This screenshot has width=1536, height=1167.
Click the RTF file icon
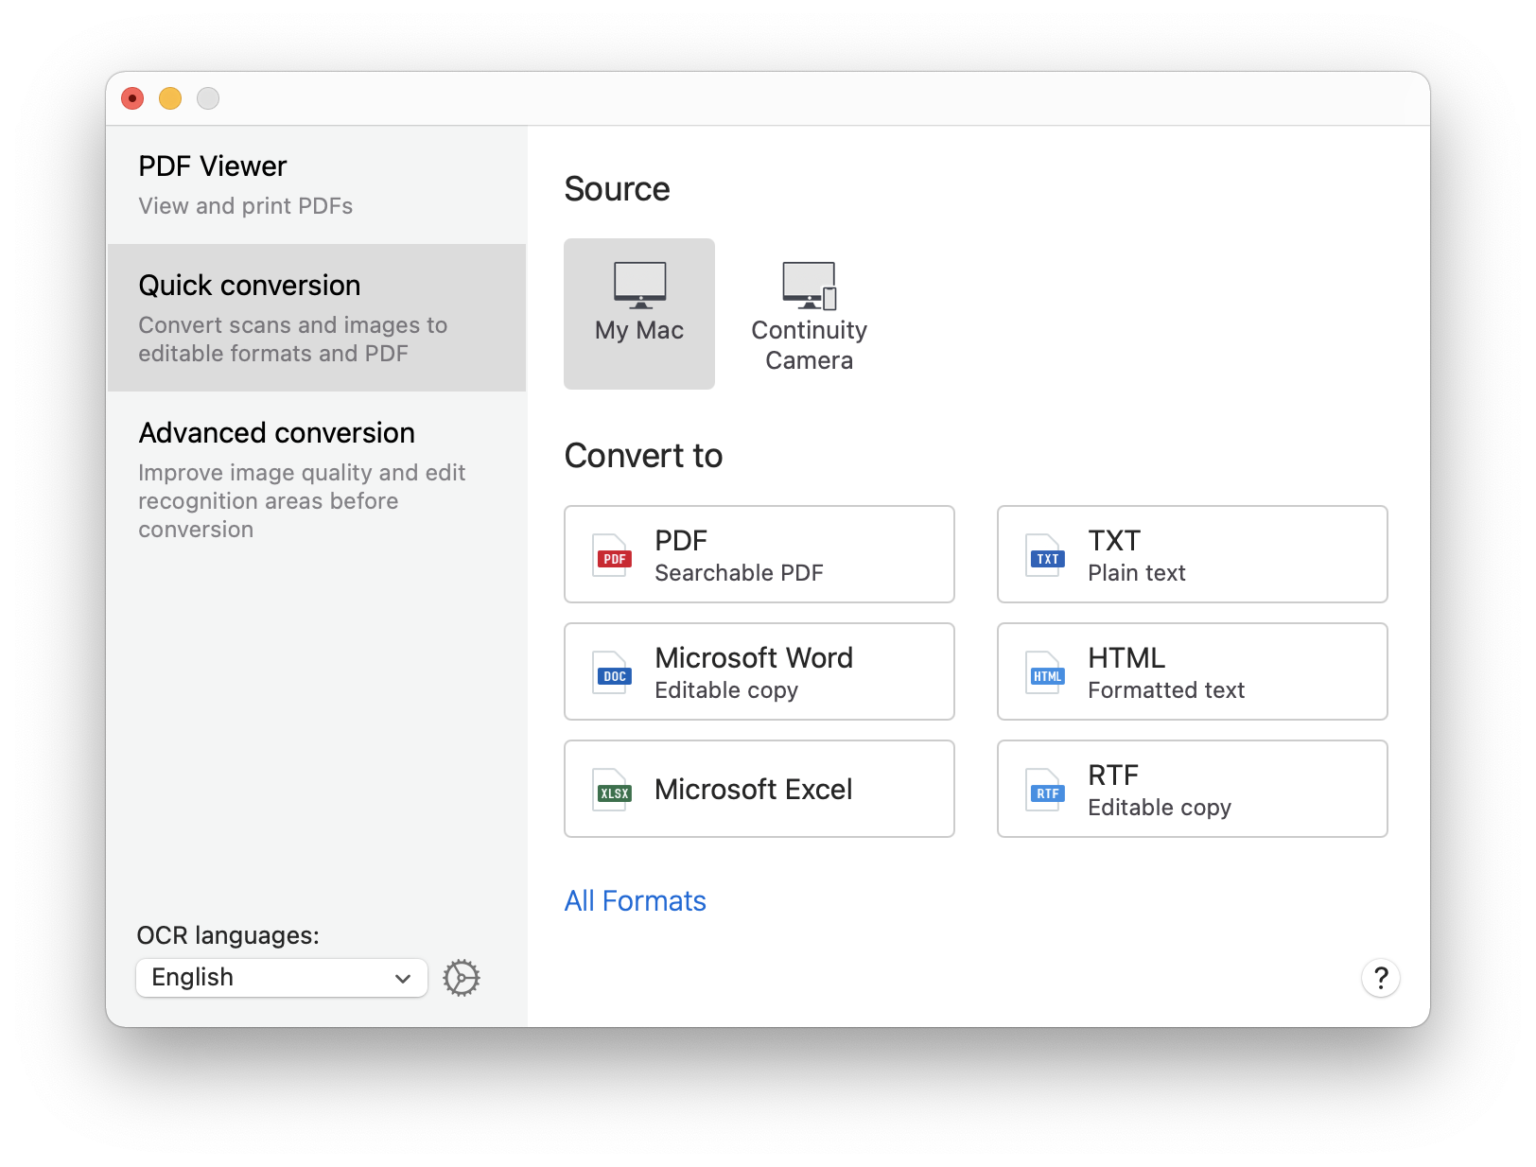[1046, 790]
